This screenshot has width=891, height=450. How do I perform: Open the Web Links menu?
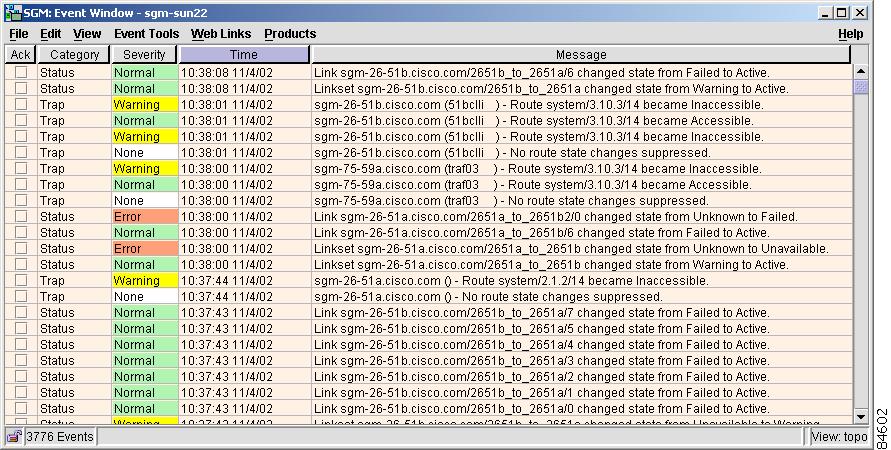(x=221, y=34)
